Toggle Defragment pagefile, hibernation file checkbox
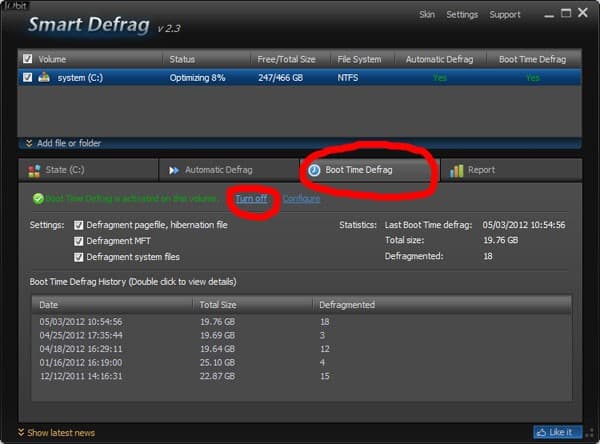The image size is (600, 444). [x=78, y=225]
